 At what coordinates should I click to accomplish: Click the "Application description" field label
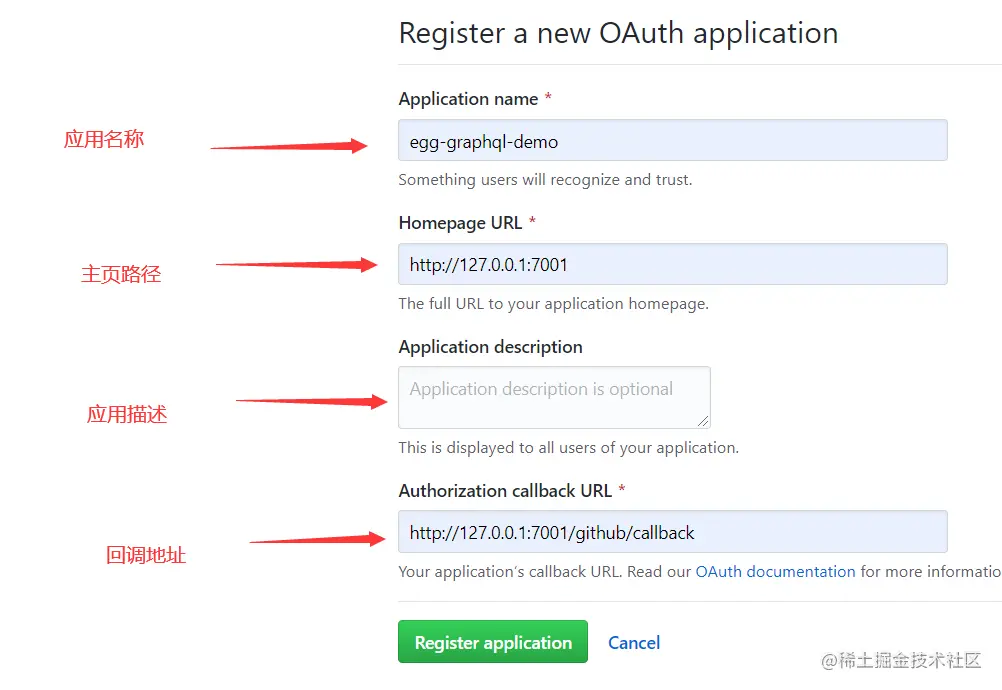(x=490, y=347)
